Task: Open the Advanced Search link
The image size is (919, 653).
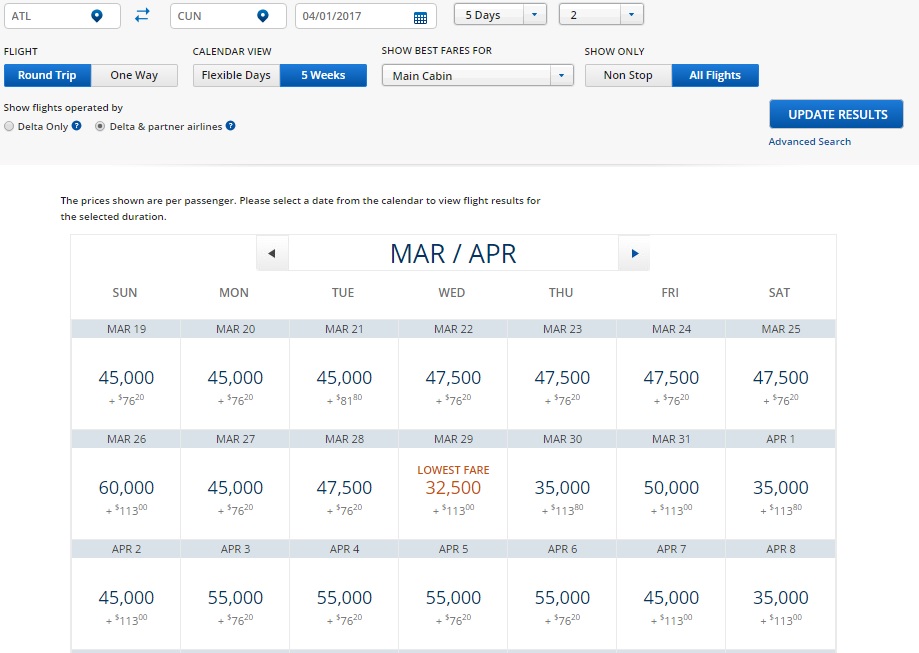Action: (x=809, y=141)
